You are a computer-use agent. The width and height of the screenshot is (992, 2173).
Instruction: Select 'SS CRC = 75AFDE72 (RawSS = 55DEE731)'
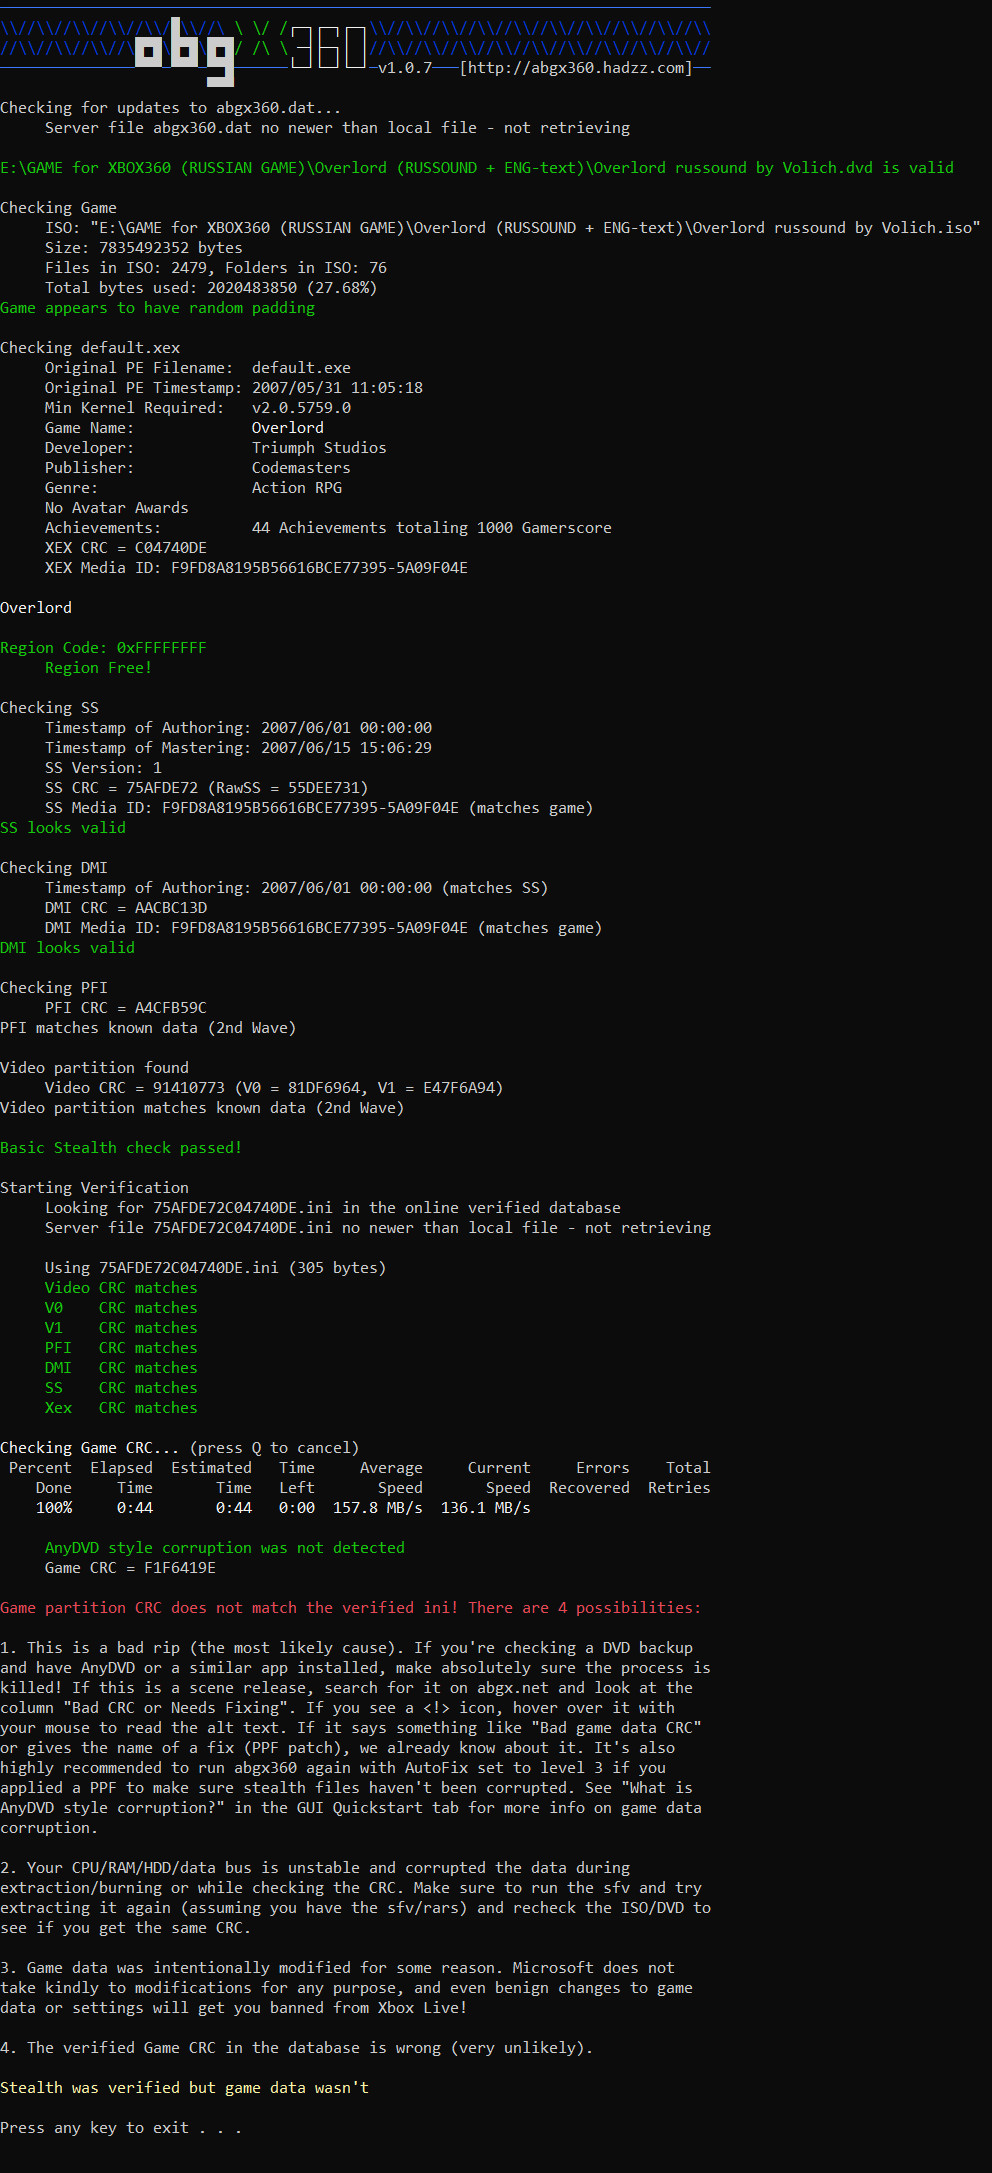(x=206, y=788)
